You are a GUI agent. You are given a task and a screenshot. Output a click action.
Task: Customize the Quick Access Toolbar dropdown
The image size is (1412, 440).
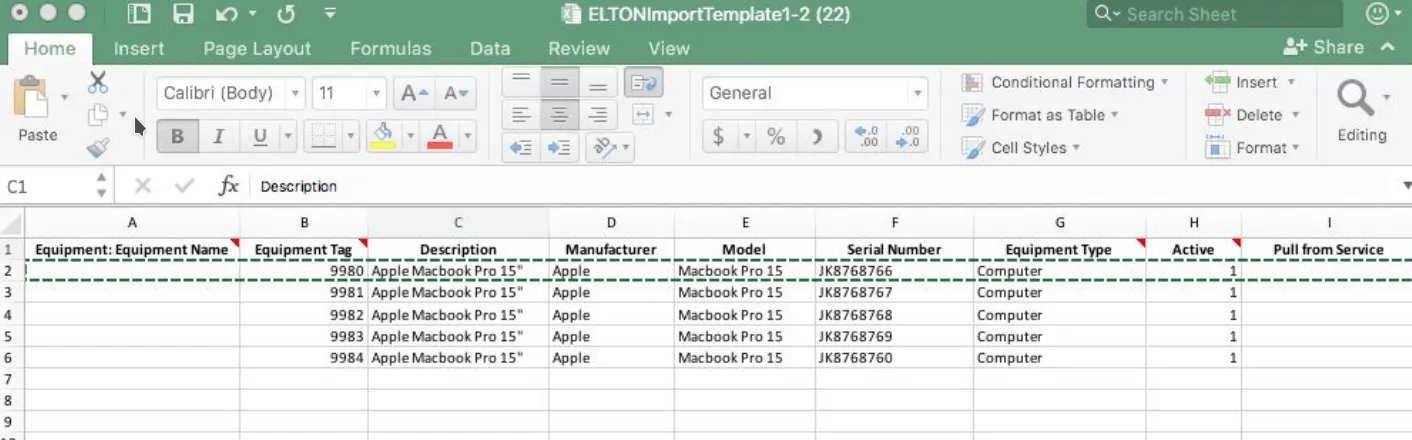[x=330, y=15]
